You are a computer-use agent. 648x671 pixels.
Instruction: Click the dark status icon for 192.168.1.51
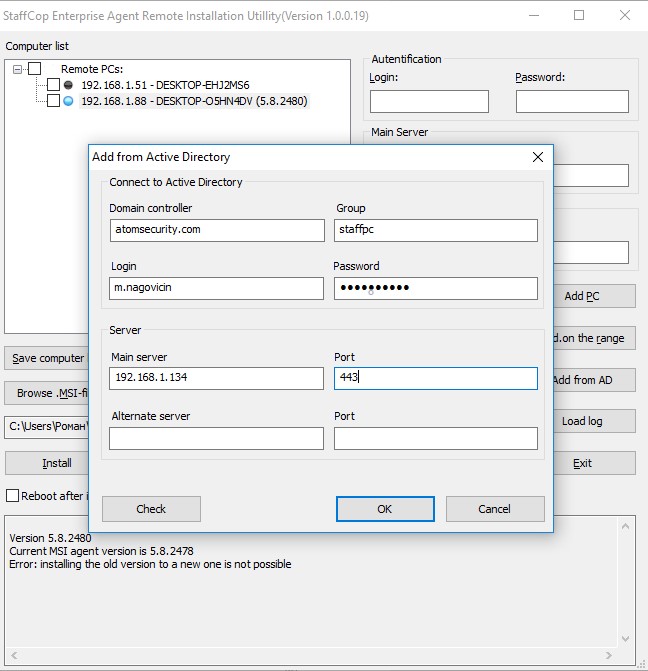68,85
